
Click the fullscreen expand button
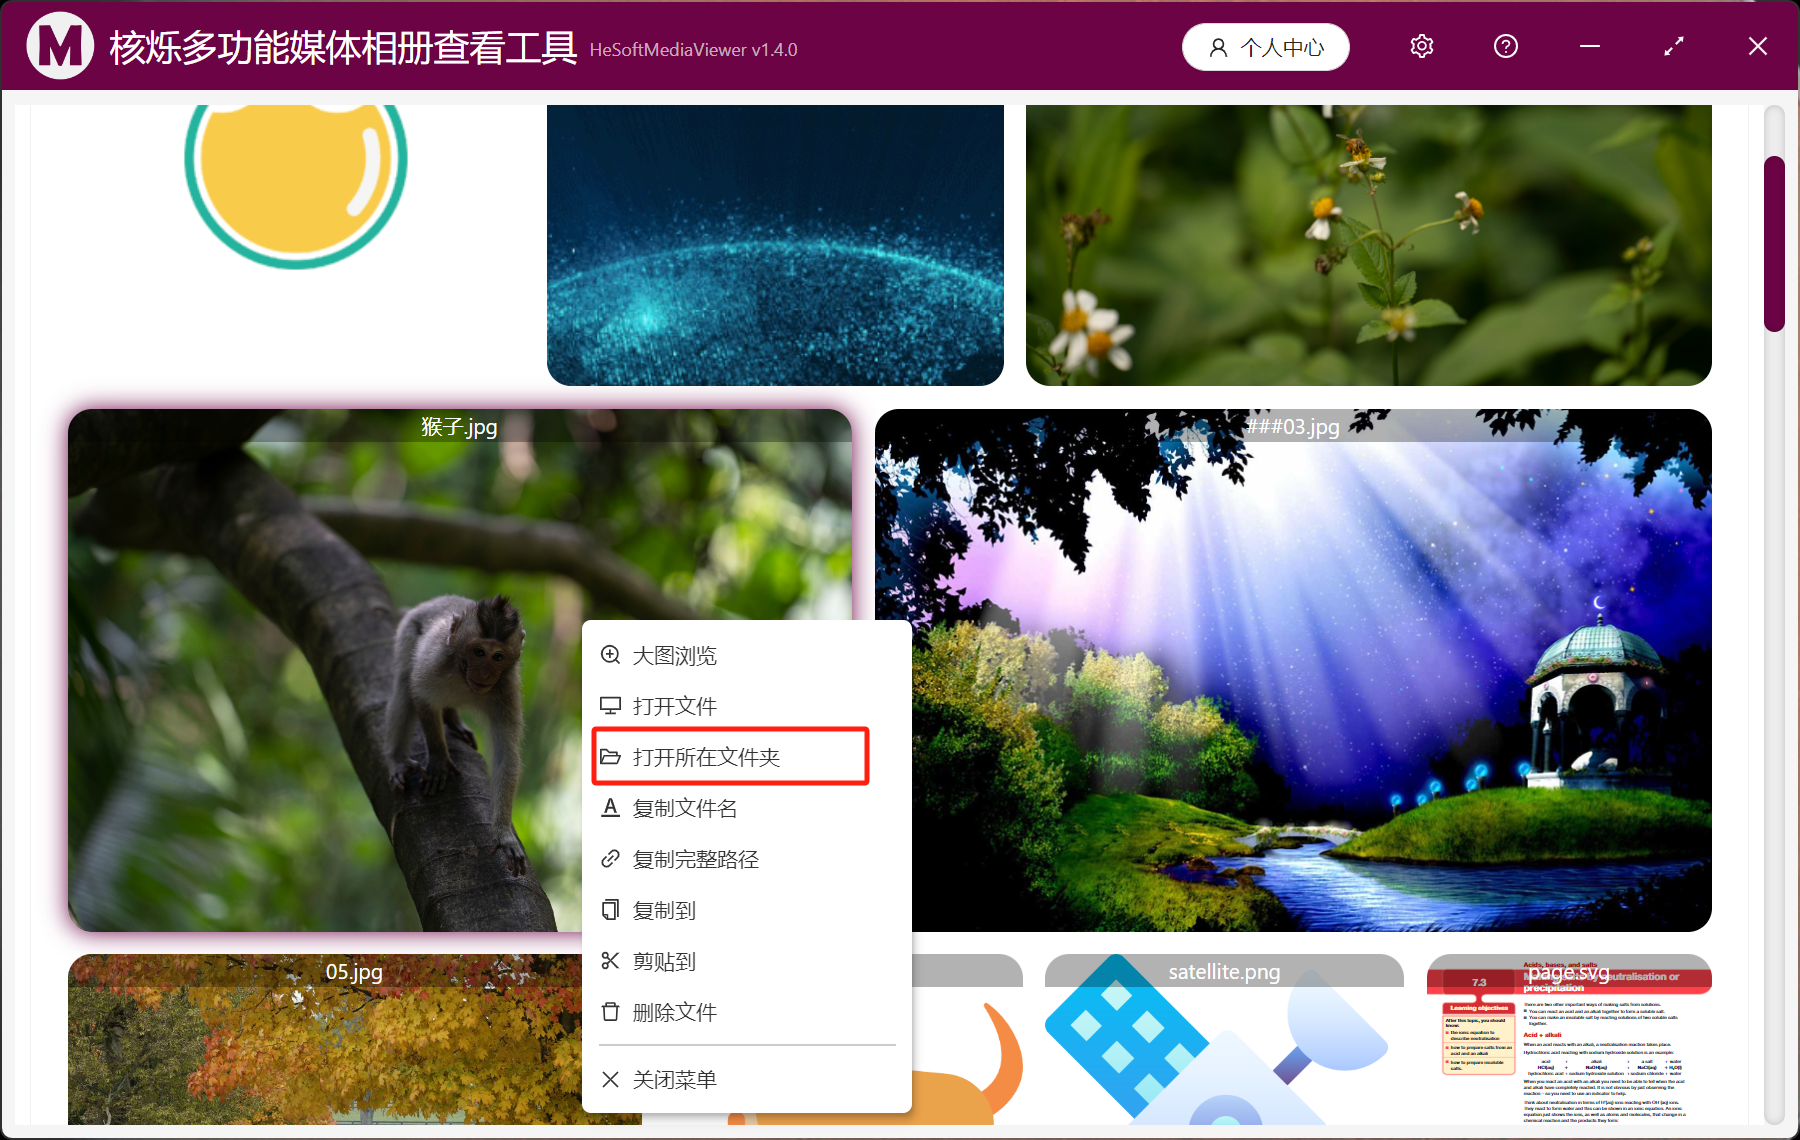[x=1673, y=46]
